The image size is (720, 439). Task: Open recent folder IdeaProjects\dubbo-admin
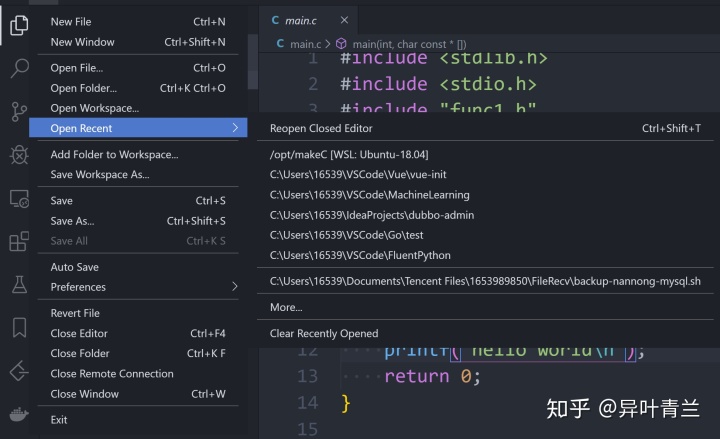point(485,215)
